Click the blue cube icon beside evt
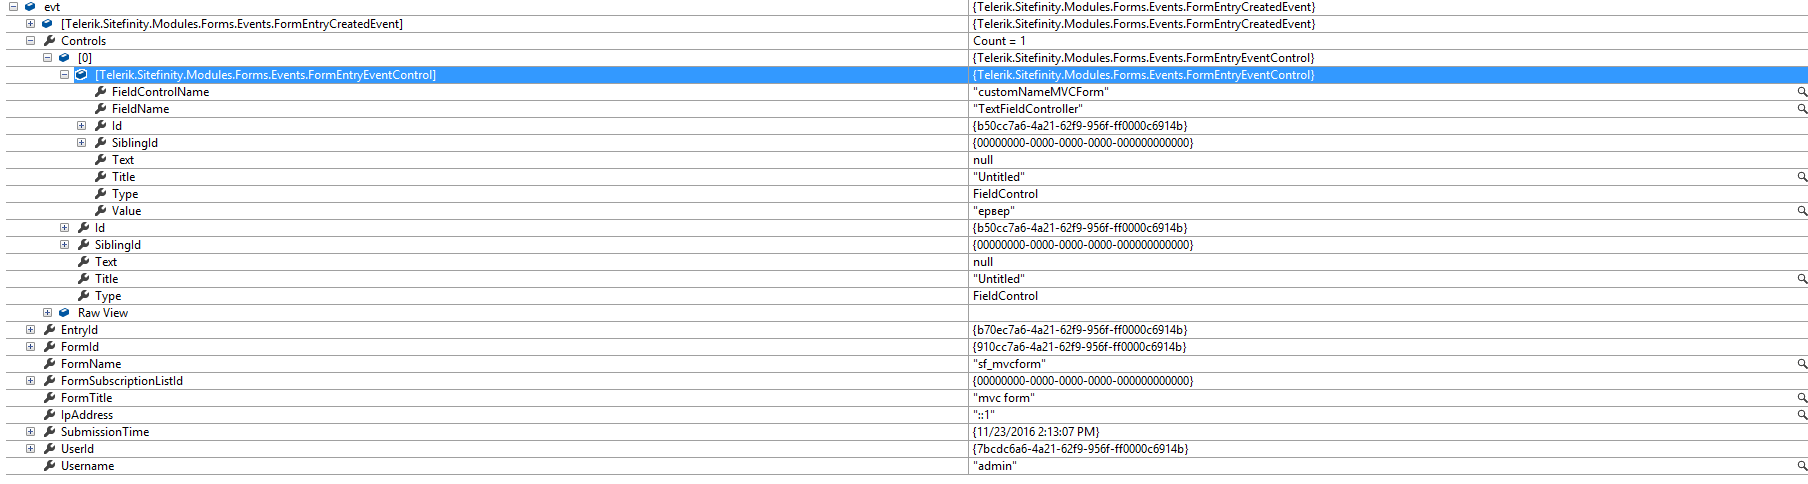The width and height of the screenshot is (1808, 484). [x=30, y=7]
